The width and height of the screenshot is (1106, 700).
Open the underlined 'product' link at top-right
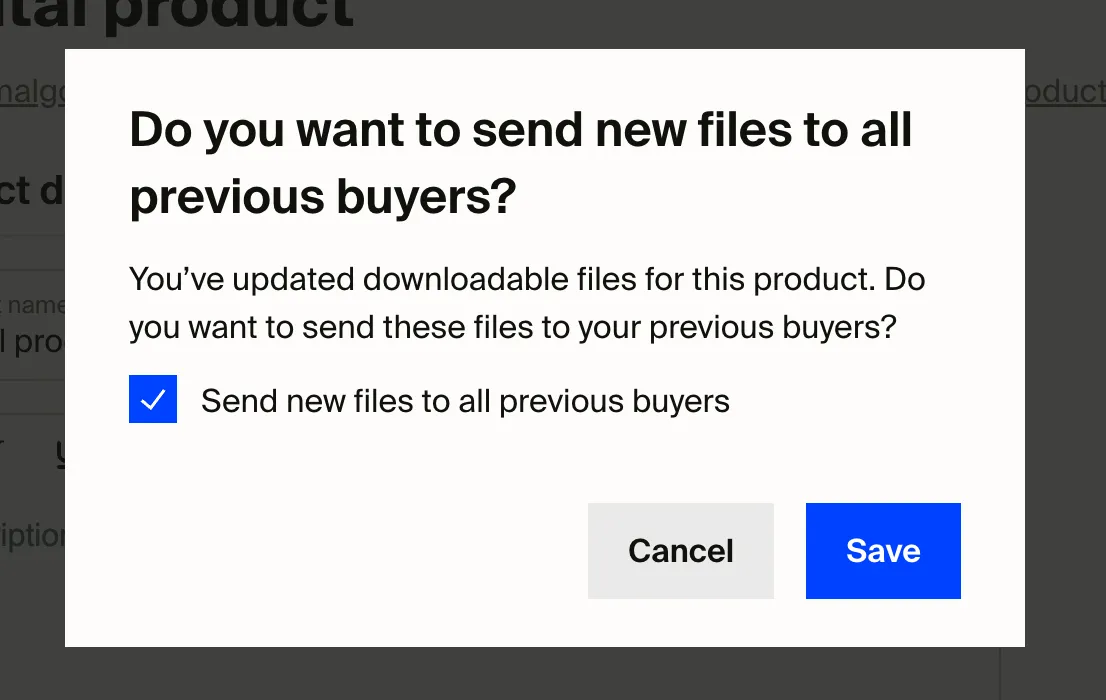[1064, 92]
